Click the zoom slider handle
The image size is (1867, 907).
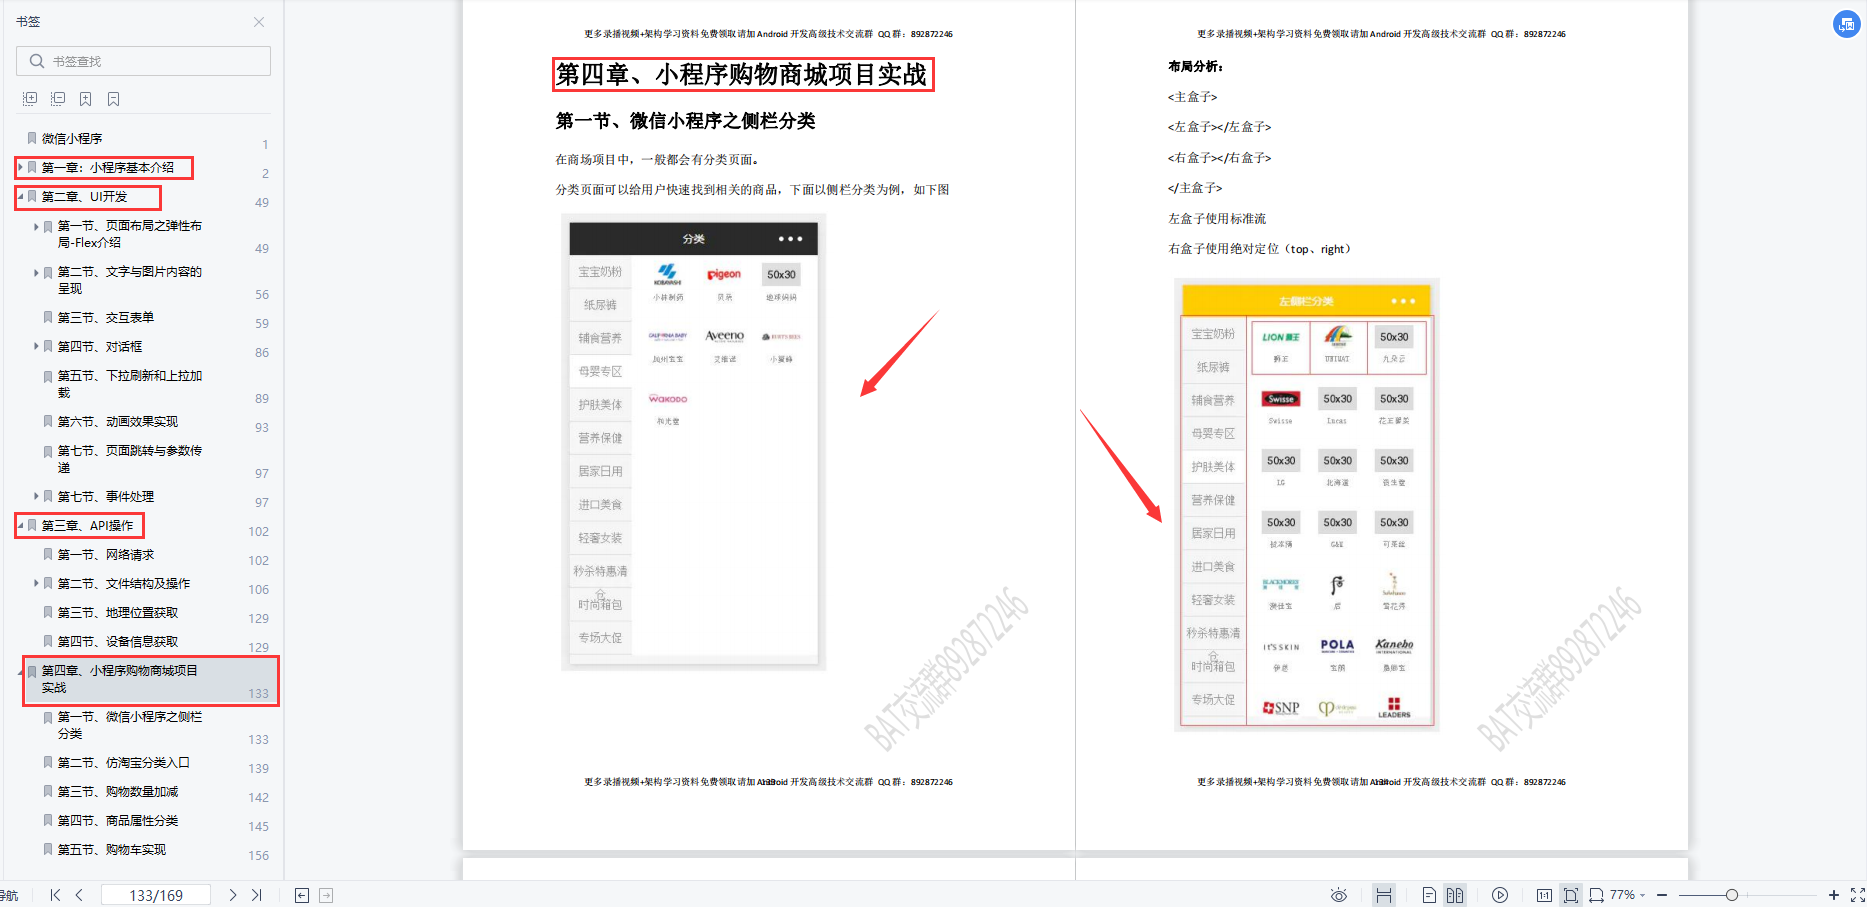[1731, 895]
